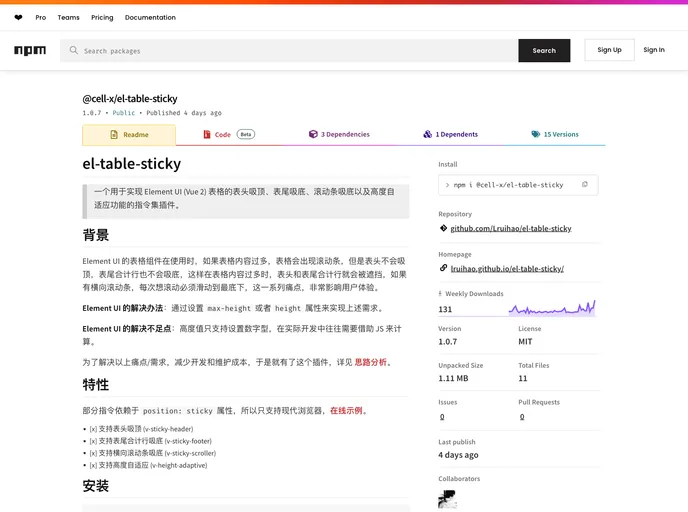Open the 思路分析 red link
The width and height of the screenshot is (688, 512).
click(x=371, y=362)
